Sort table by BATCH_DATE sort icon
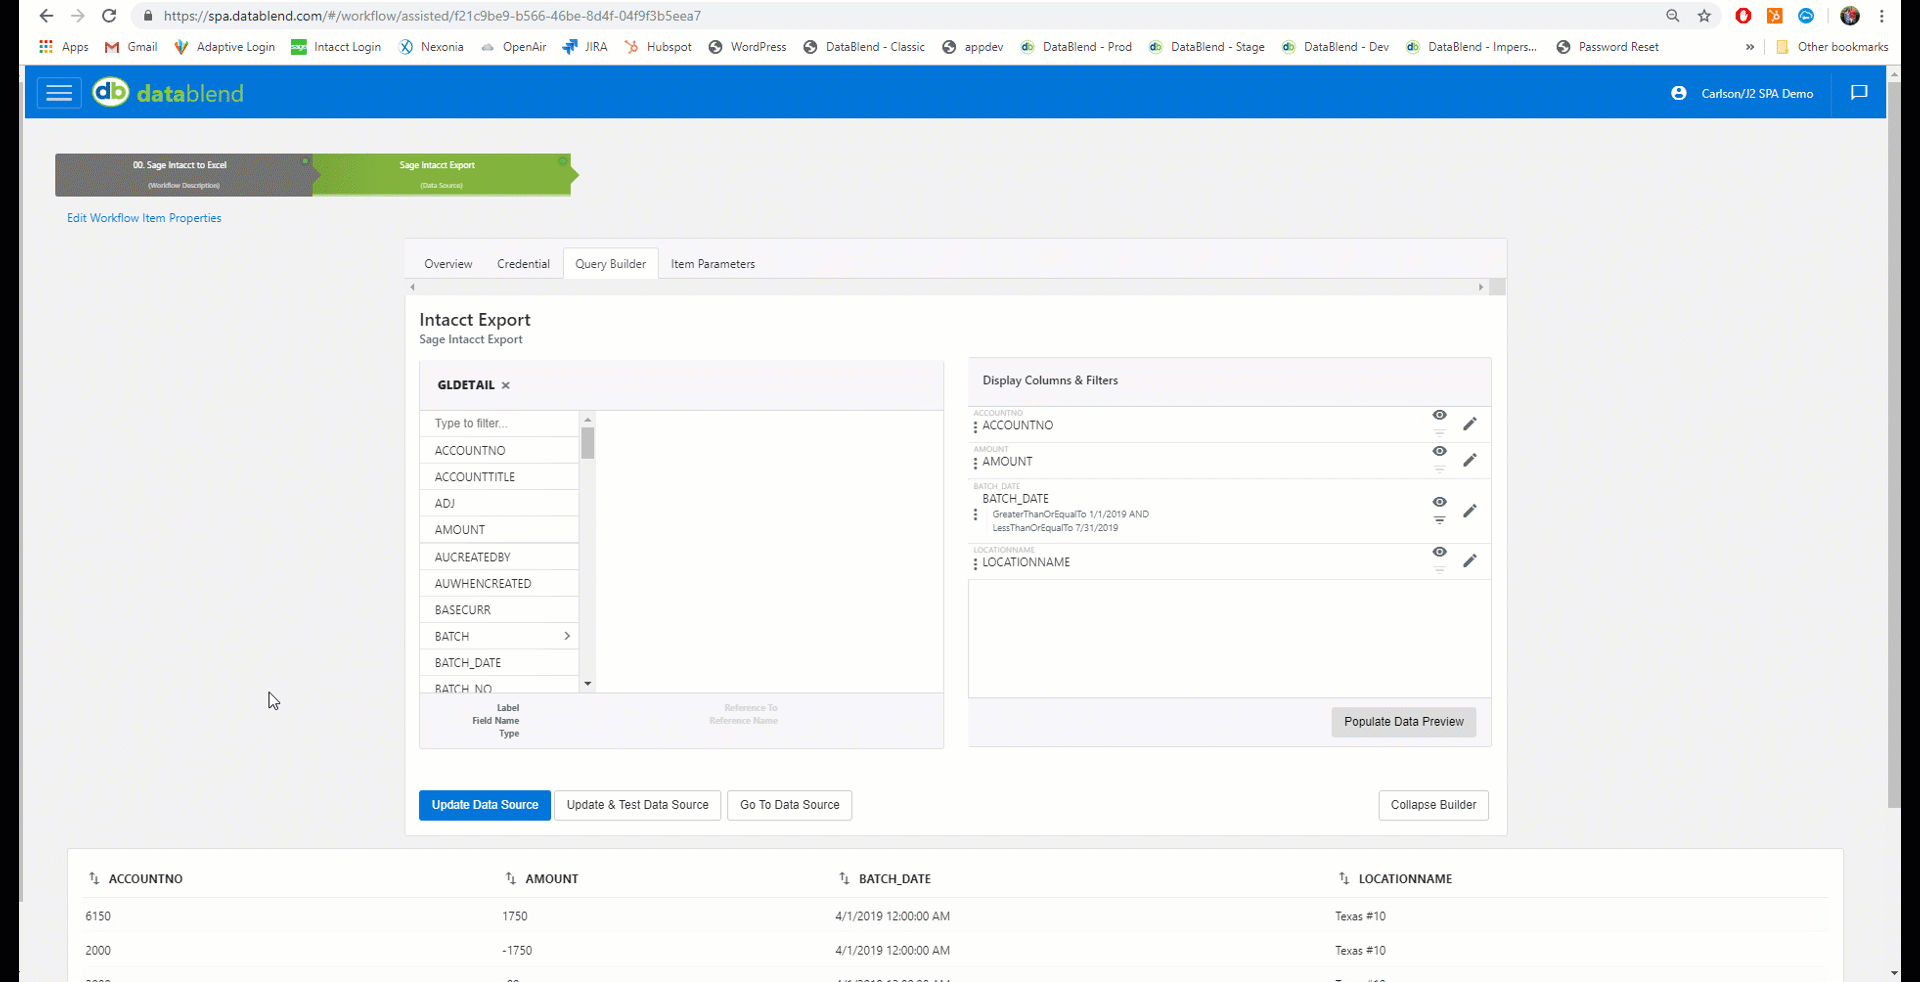This screenshot has width=1920, height=982. (844, 878)
